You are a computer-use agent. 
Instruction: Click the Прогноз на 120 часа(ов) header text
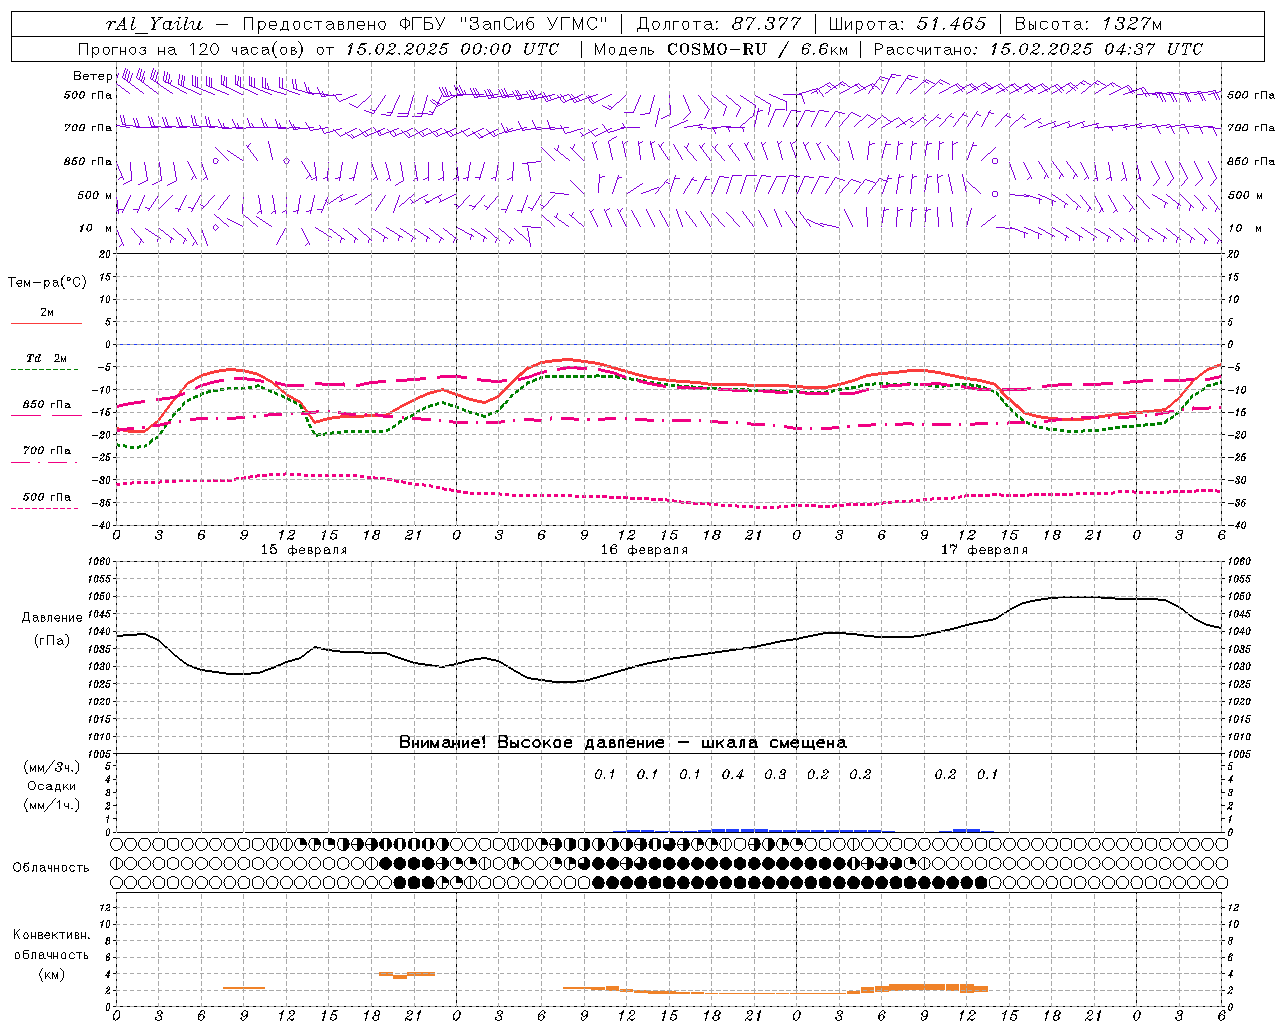(x=193, y=49)
